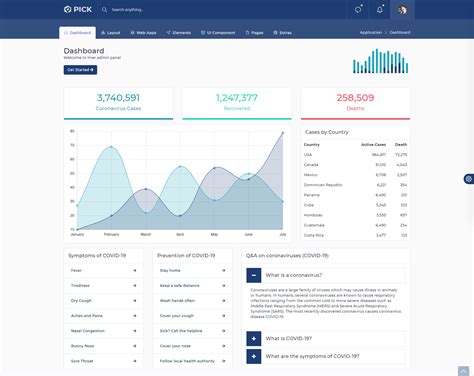Collapse the What is a coronavirus? question
The image size is (474, 376).
(x=254, y=275)
